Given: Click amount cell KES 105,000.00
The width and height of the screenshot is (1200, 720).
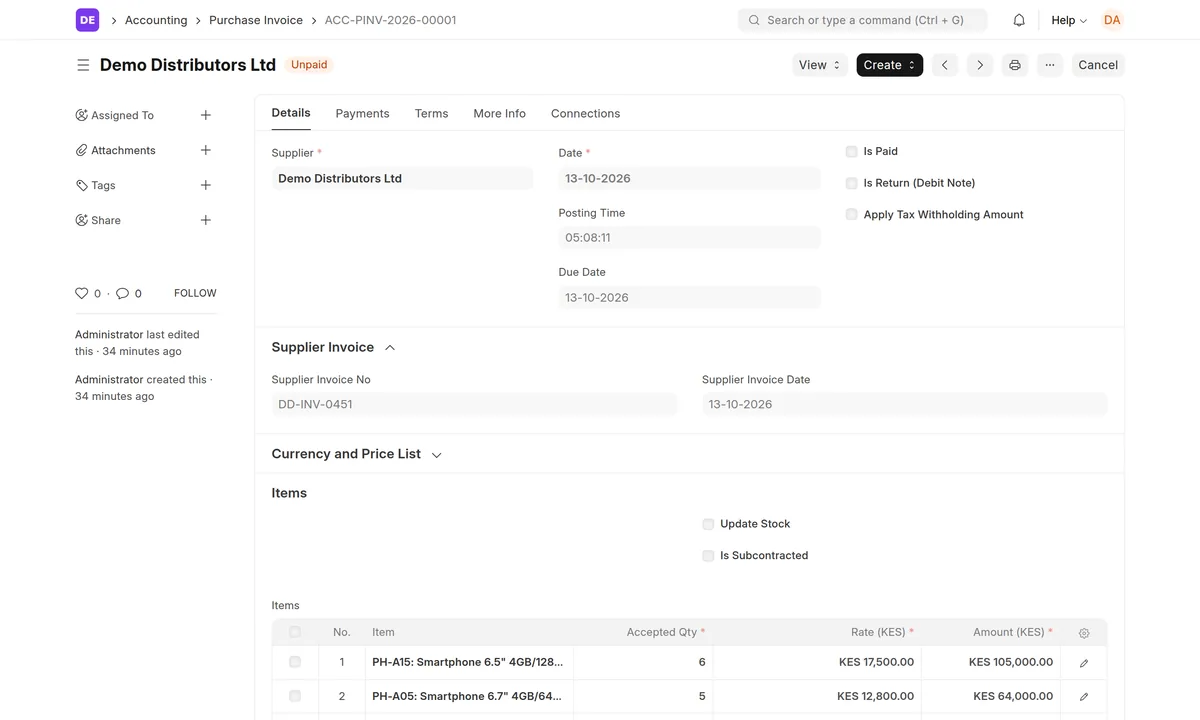Looking at the screenshot, I should click(990, 662).
